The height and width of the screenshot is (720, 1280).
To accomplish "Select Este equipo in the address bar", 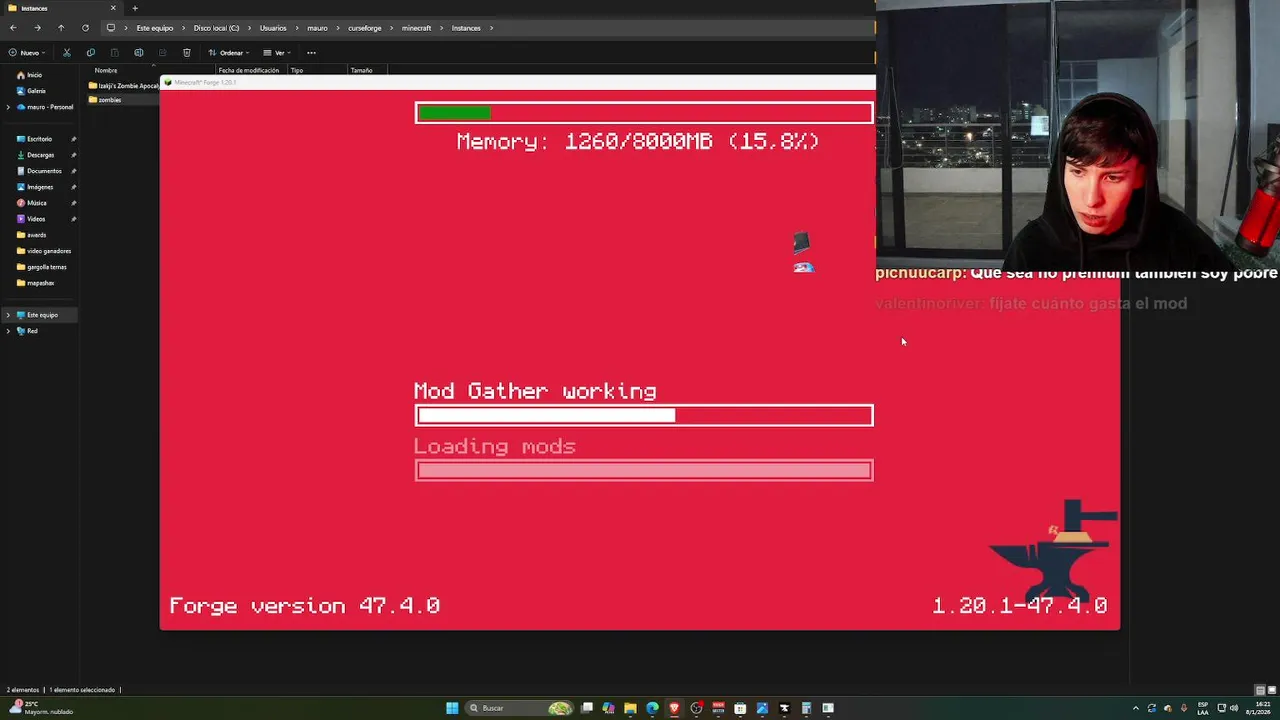I will (155, 28).
